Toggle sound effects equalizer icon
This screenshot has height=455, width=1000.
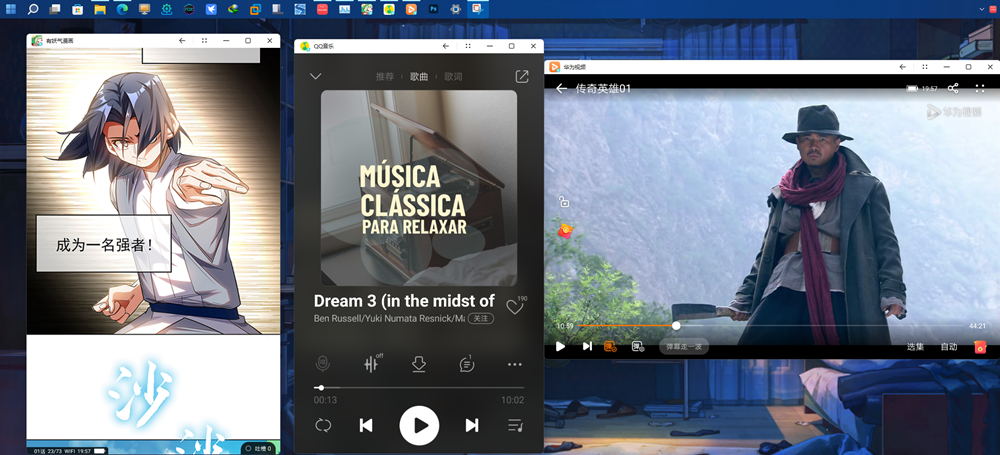coord(372,364)
